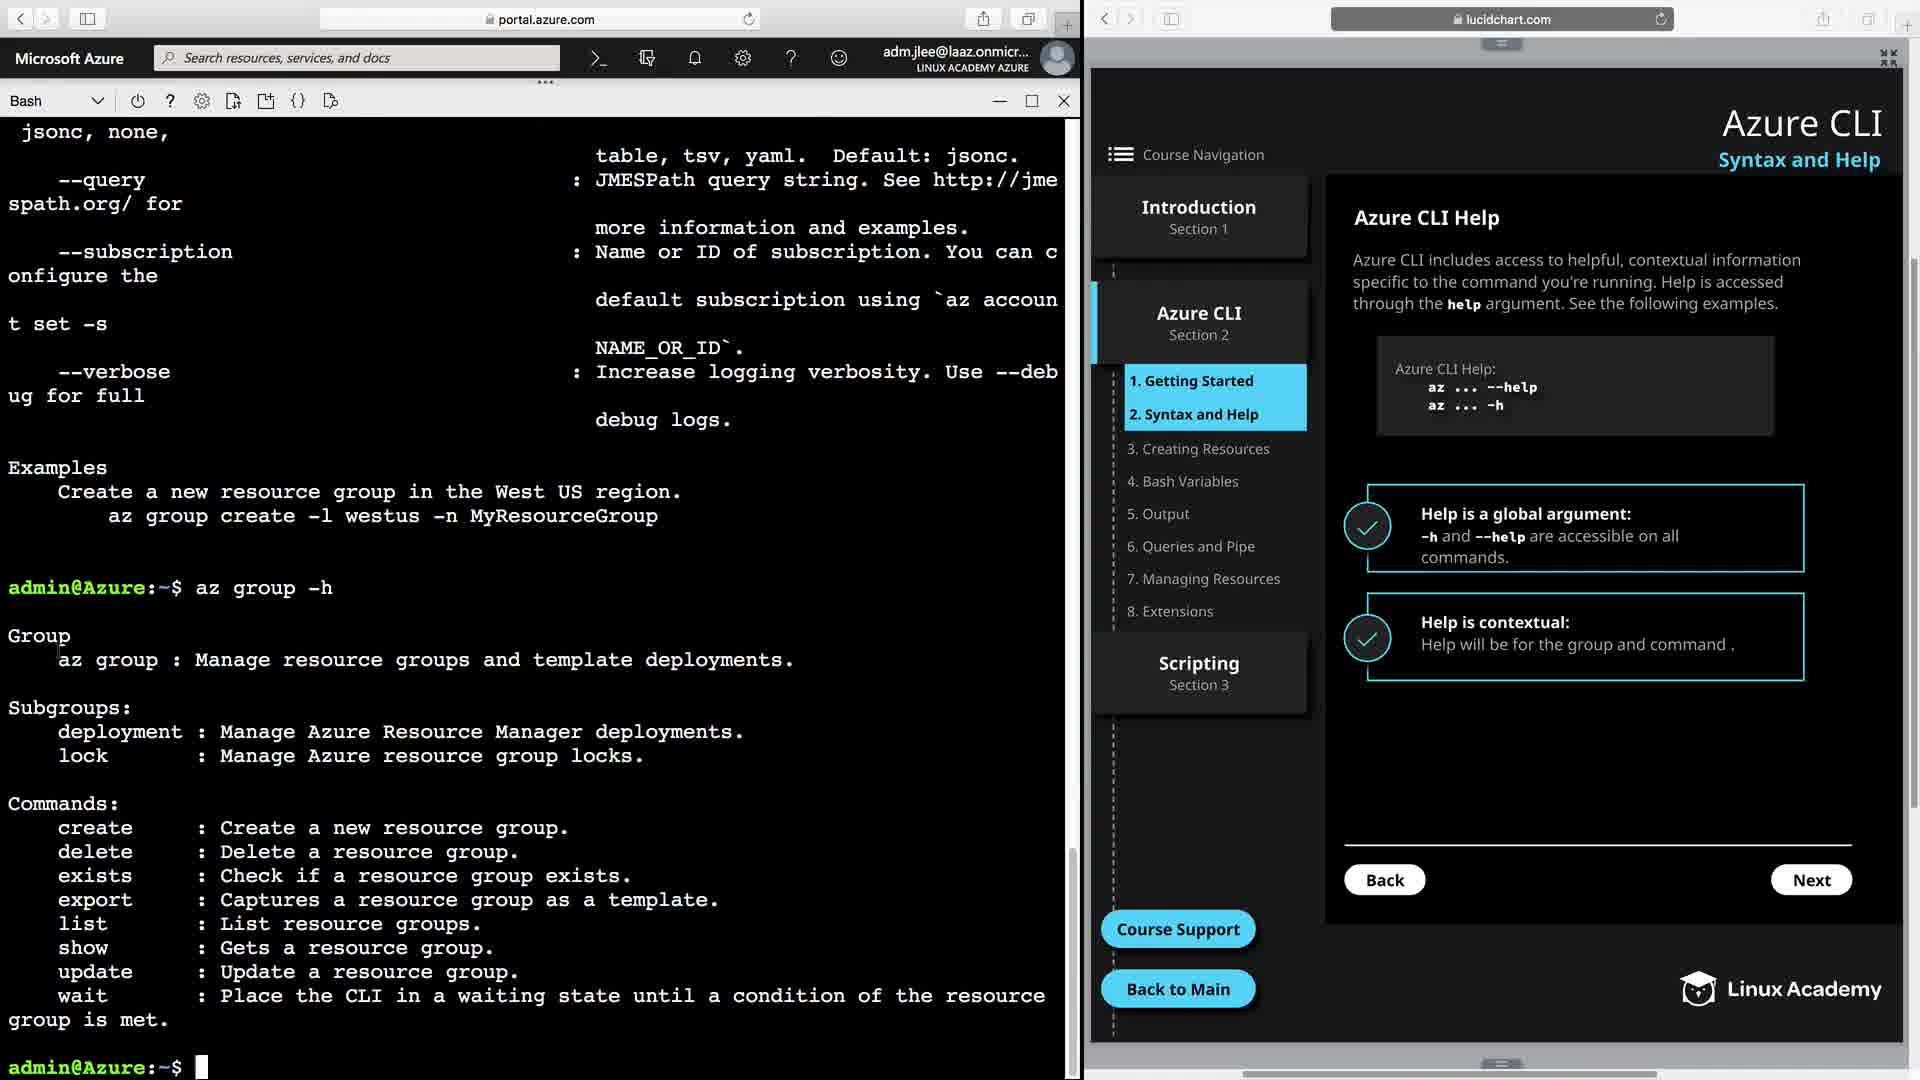This screenshot has height=1080, width=1920.
Task: Open Cloud Shell settings gear
Action: click(202, 101)
